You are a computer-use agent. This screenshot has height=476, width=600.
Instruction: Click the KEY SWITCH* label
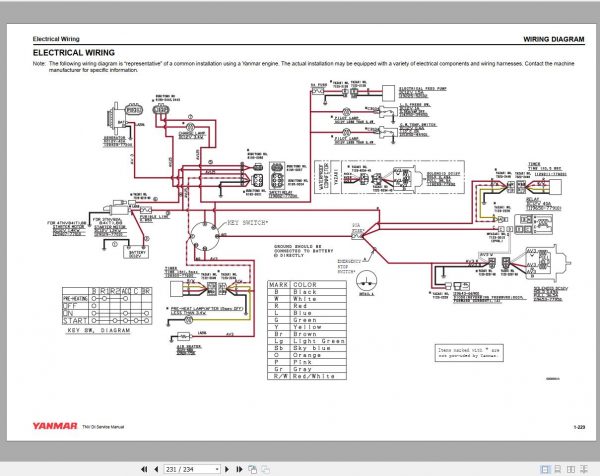click(x=248, y=223)
